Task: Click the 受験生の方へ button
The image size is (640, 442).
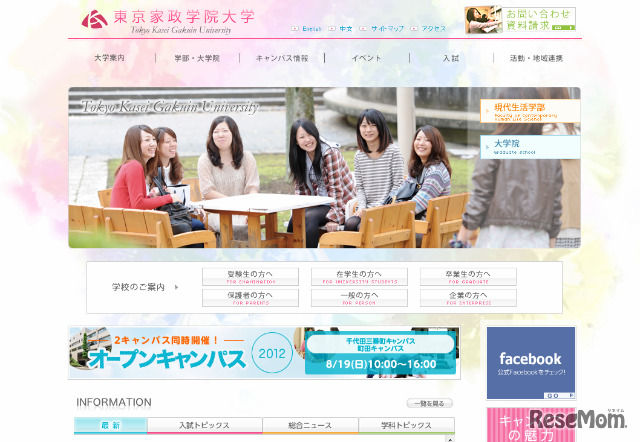Action: (250, 277)
